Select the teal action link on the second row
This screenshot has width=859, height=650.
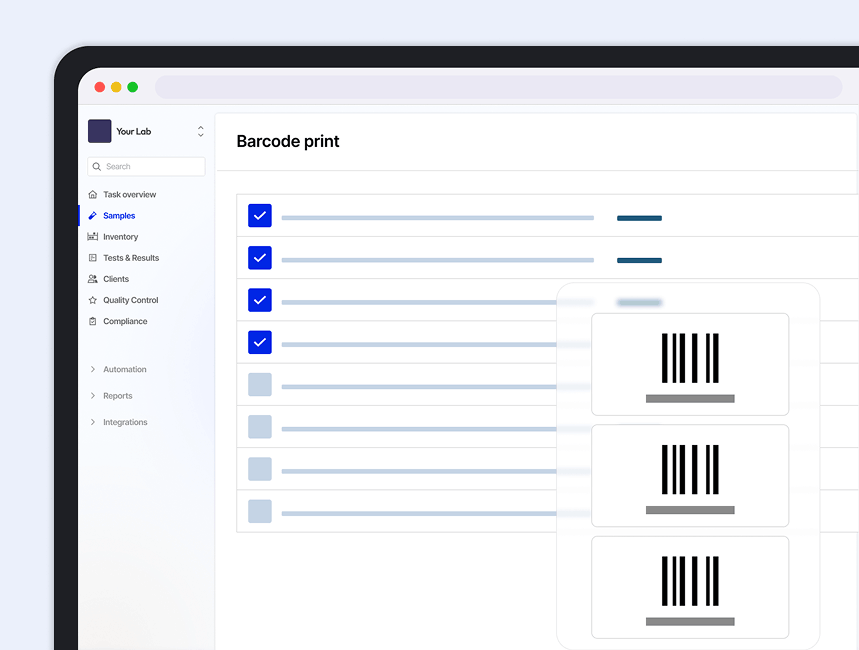point(639,260)
